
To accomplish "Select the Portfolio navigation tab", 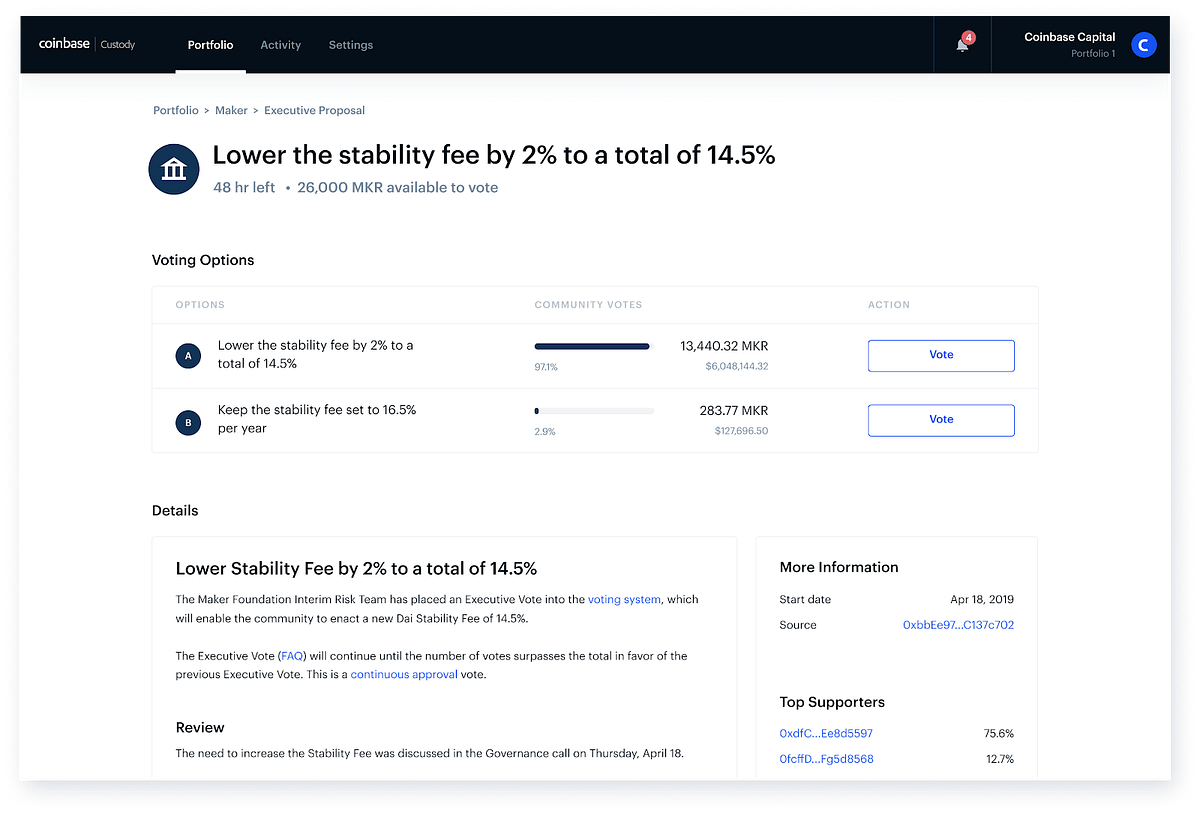I will pyautogui.click(x=210, y=45).
